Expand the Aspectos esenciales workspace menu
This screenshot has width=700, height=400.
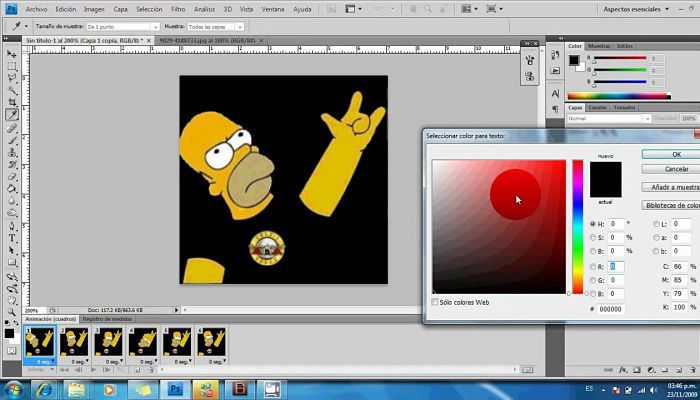click(636, 9)
